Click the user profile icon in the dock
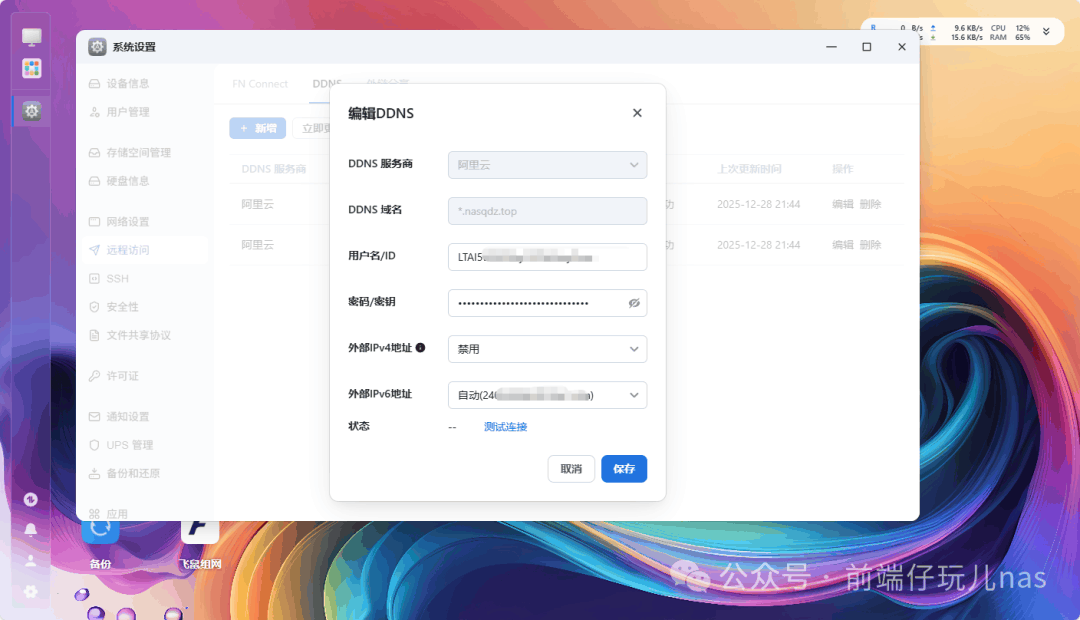1080x620 pixels. 31,560
